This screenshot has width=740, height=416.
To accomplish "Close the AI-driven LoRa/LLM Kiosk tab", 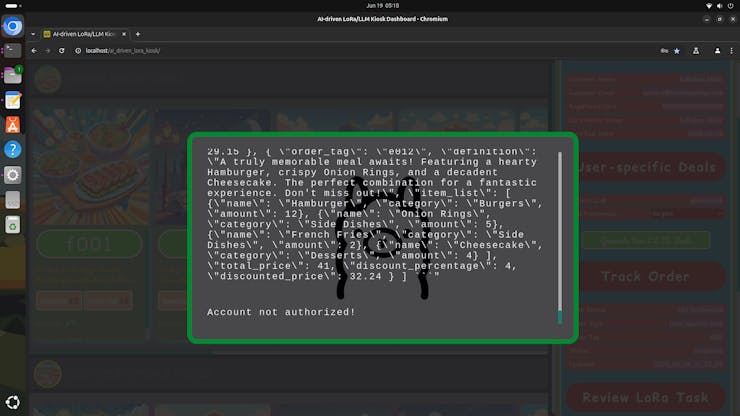I will (x=124, y=34).
